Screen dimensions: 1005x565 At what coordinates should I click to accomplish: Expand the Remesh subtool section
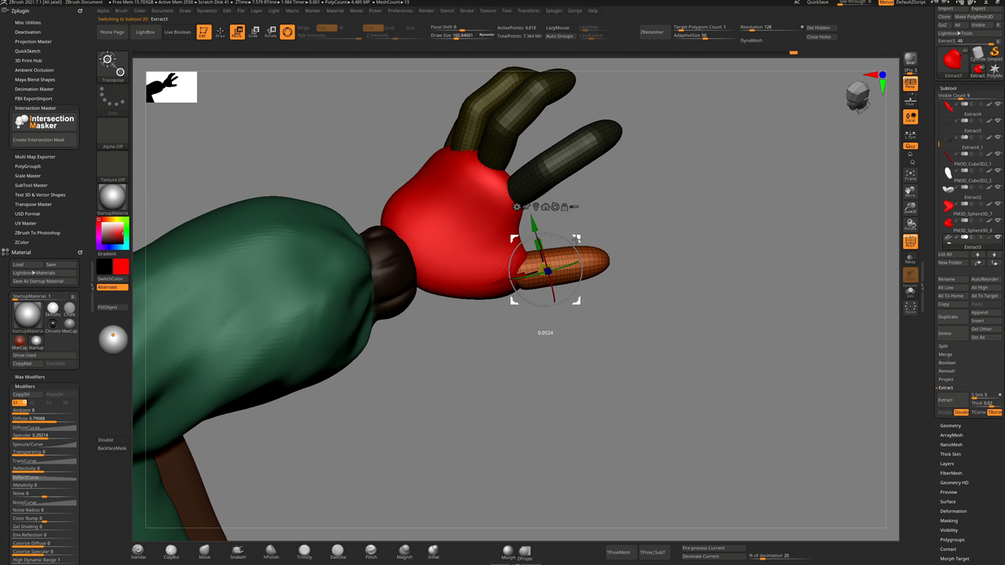click(x=947, y=371)
